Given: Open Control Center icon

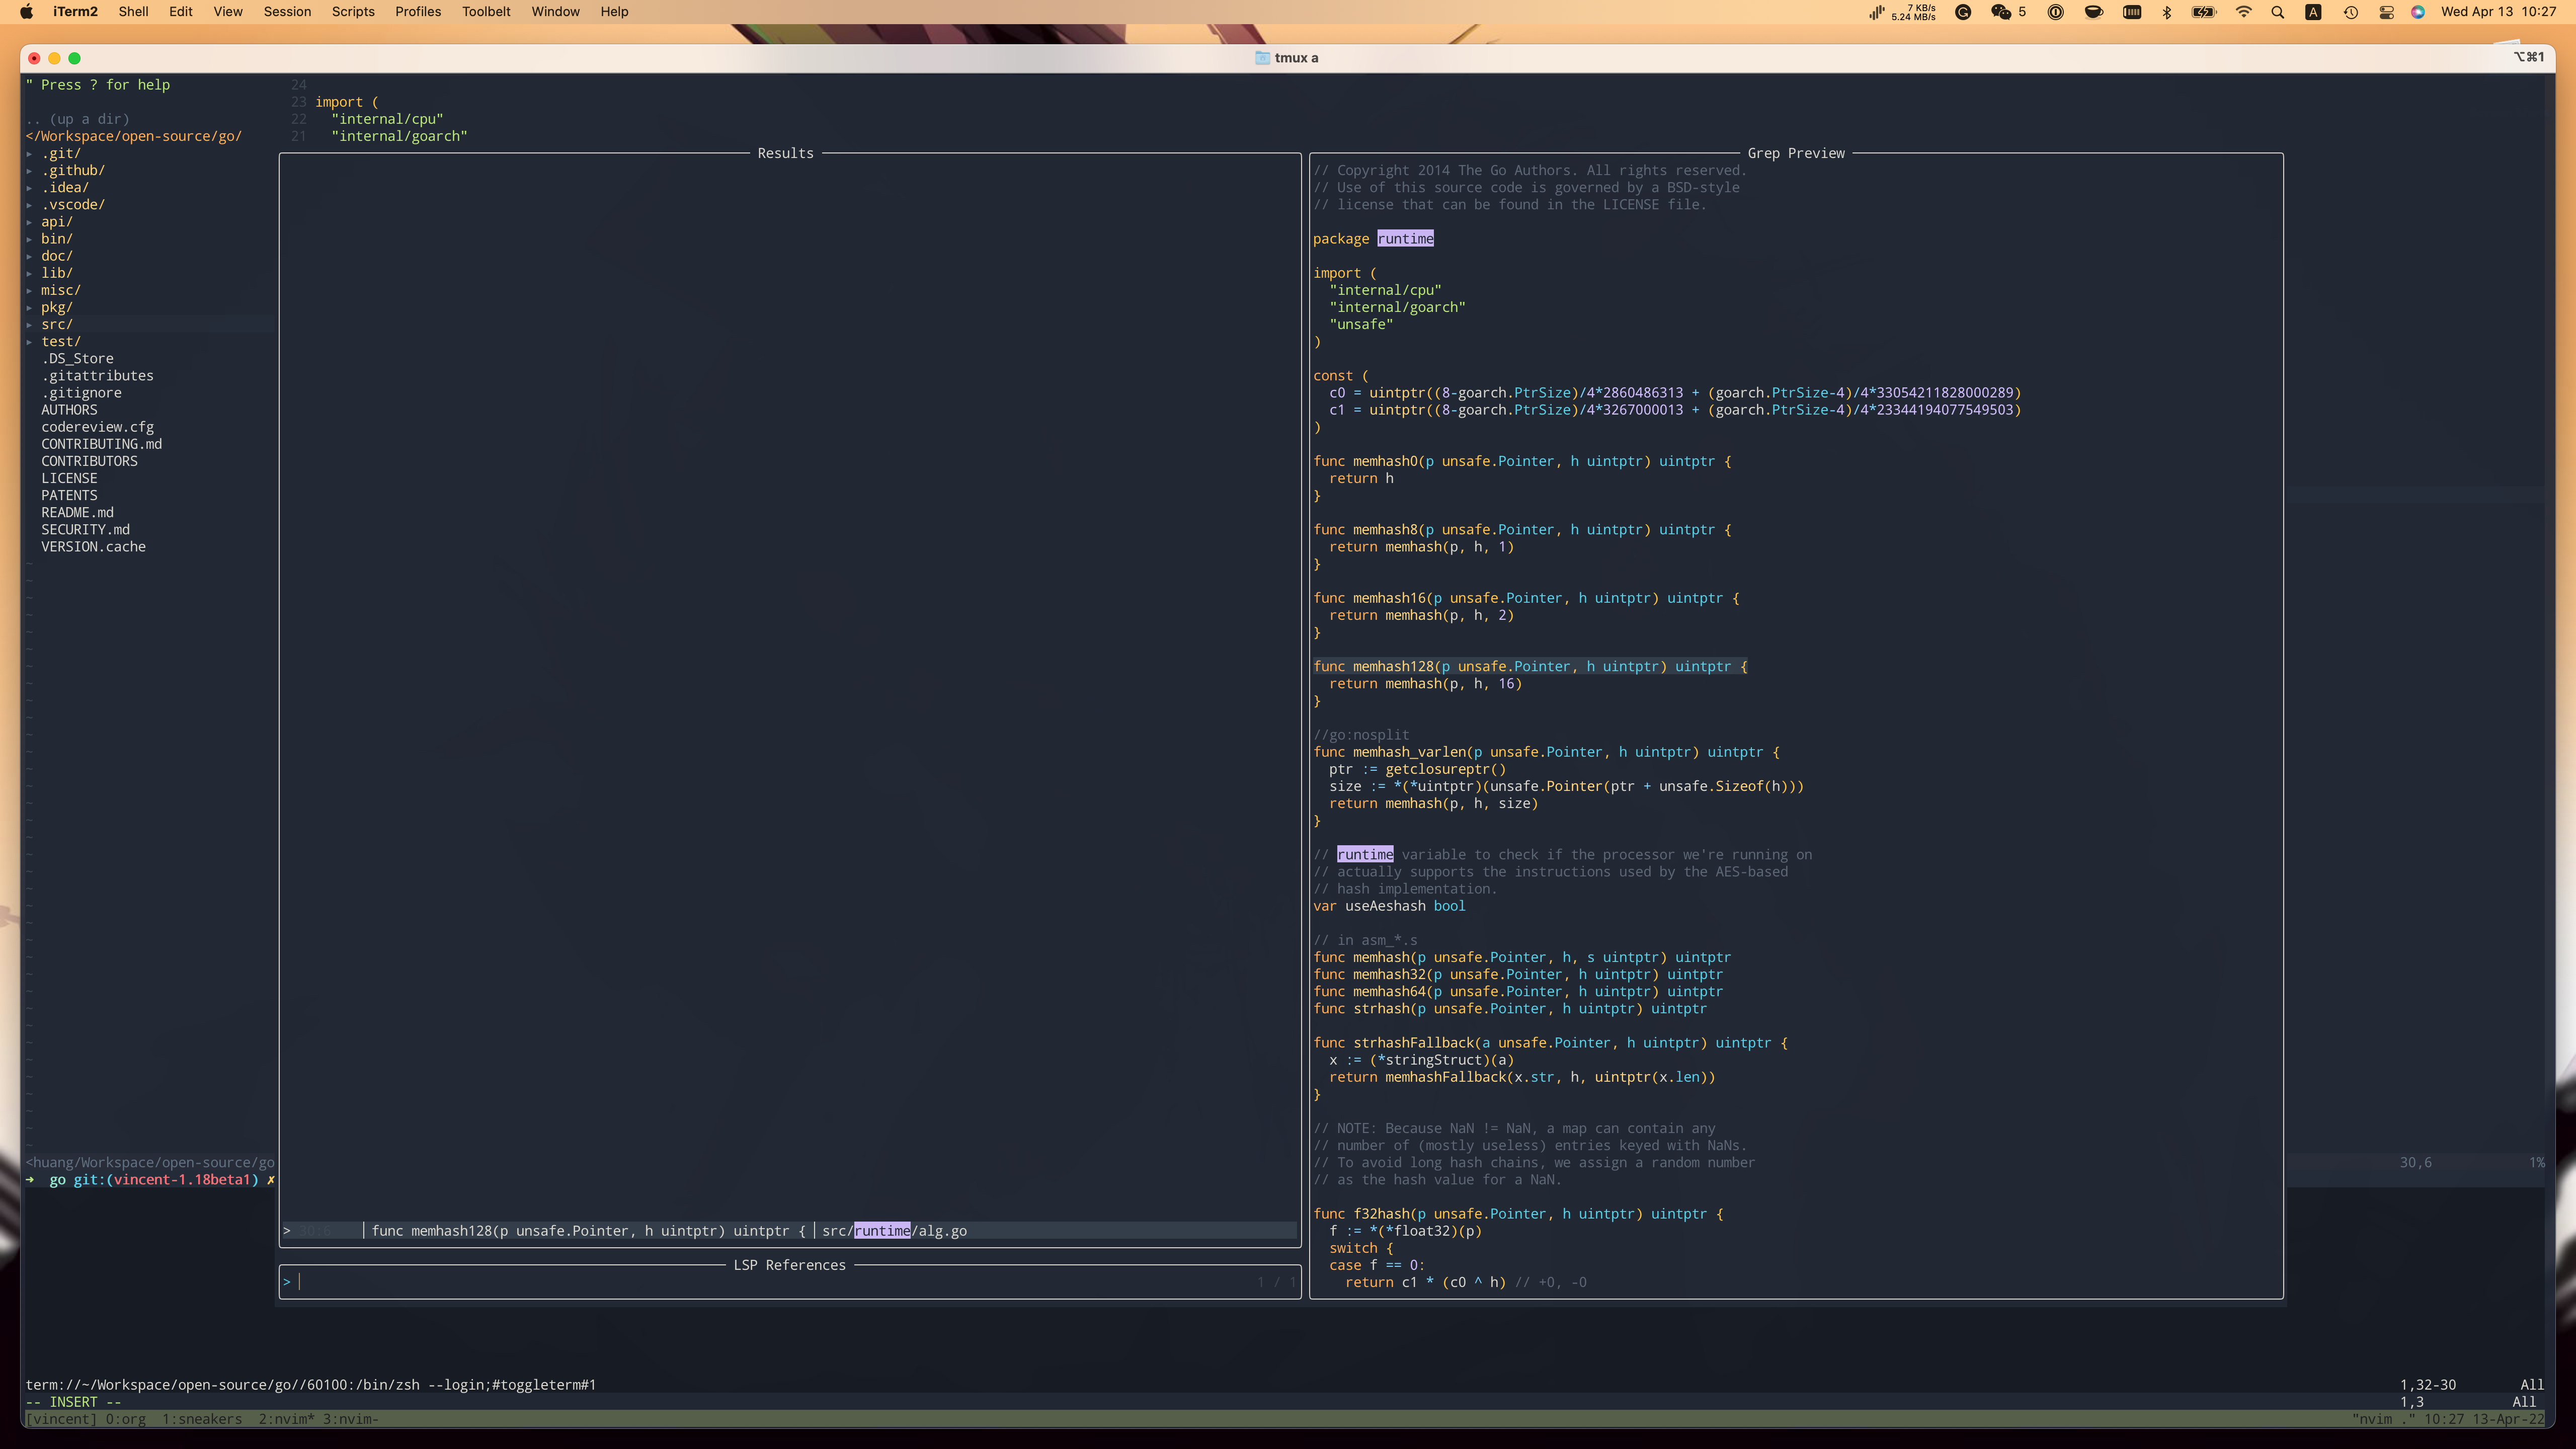Looking at the screenshot, I should pos(2386,12).
